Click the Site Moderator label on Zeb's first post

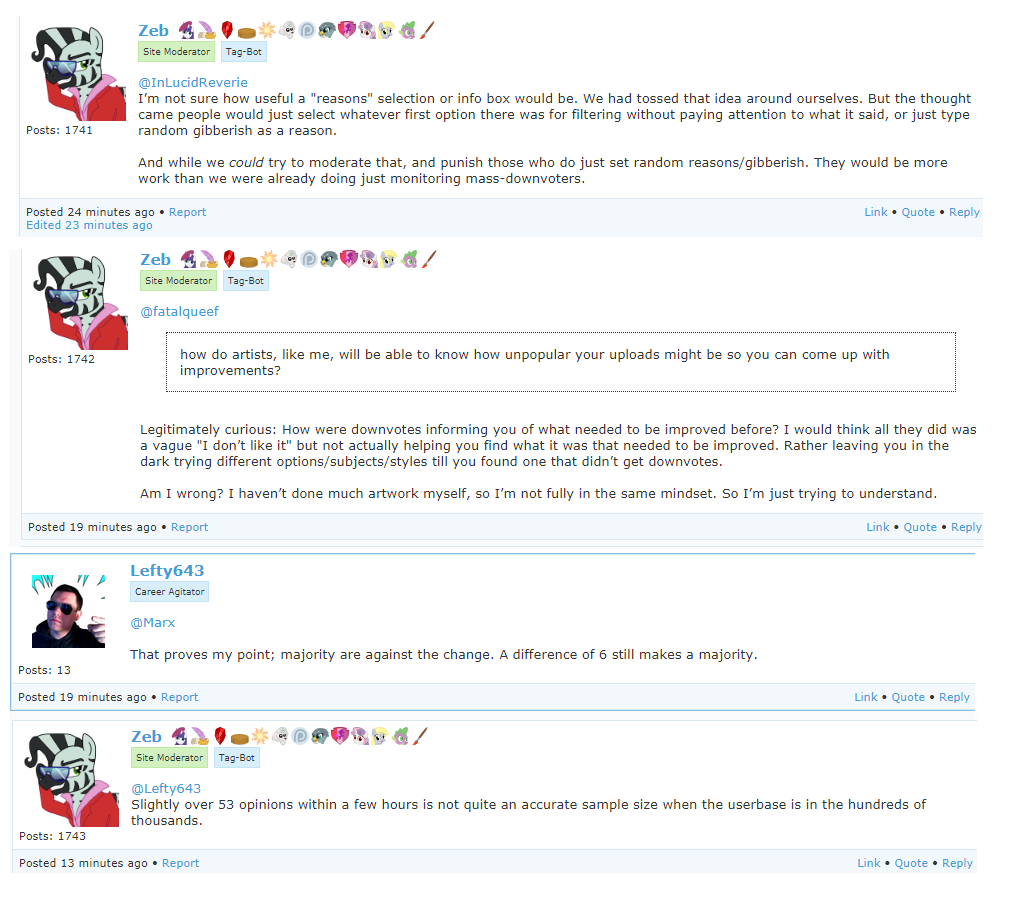176,52
